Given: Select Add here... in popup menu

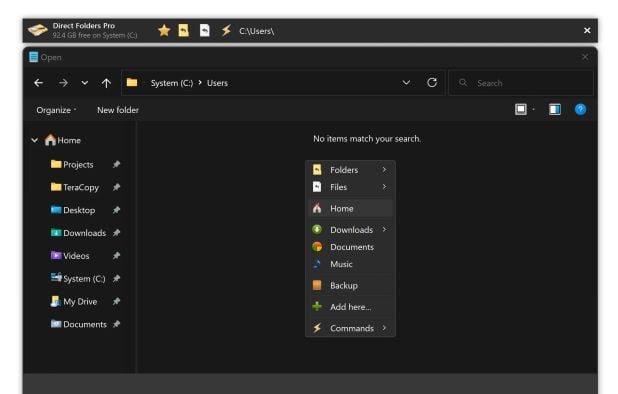Looking at the screenshot, I should point(350,307).
